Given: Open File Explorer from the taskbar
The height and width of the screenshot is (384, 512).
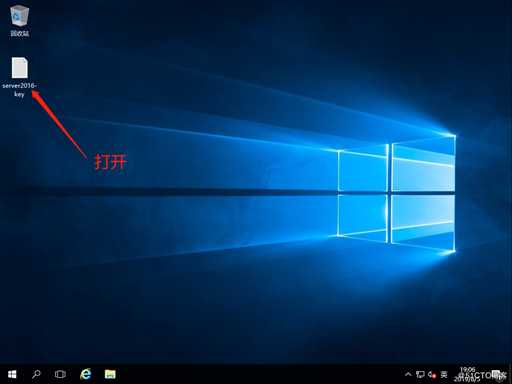Looking at the screenshot, I should (x=110, y=374).
